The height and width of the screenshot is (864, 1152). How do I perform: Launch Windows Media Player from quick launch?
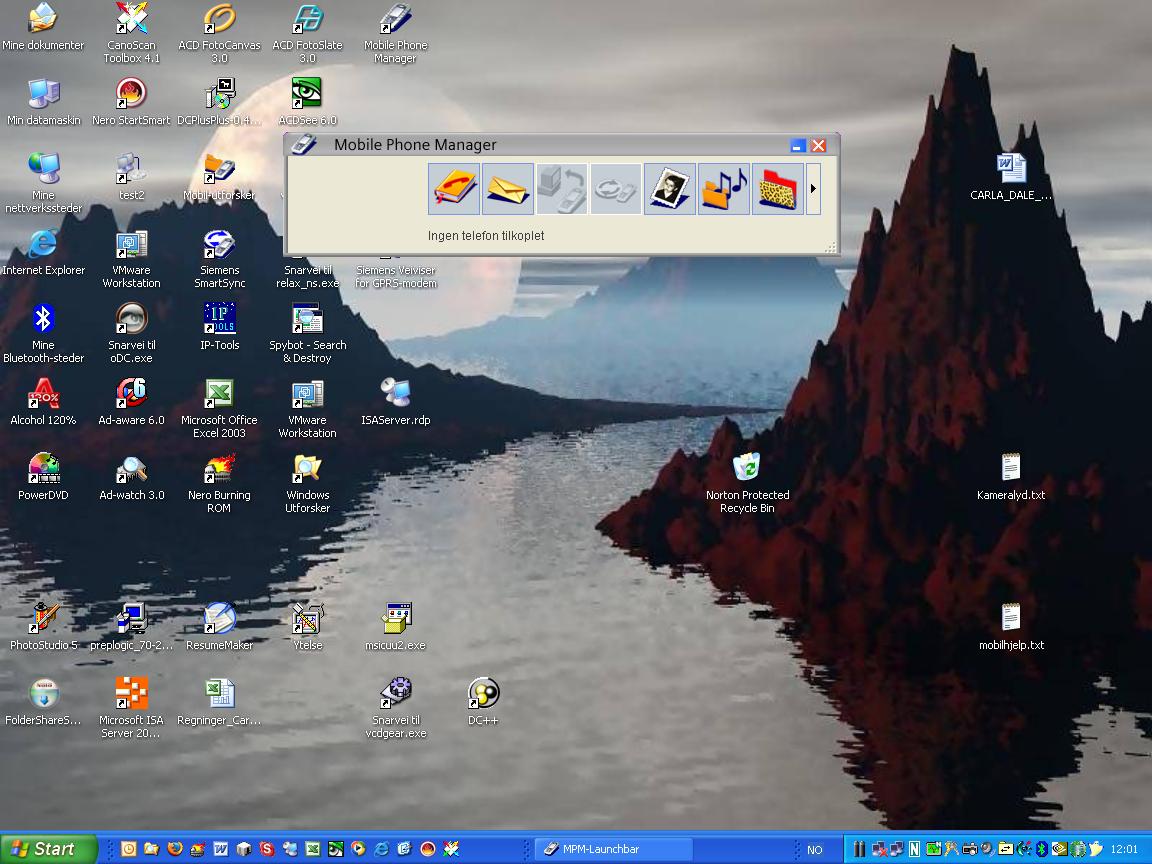tap(359, 849)
